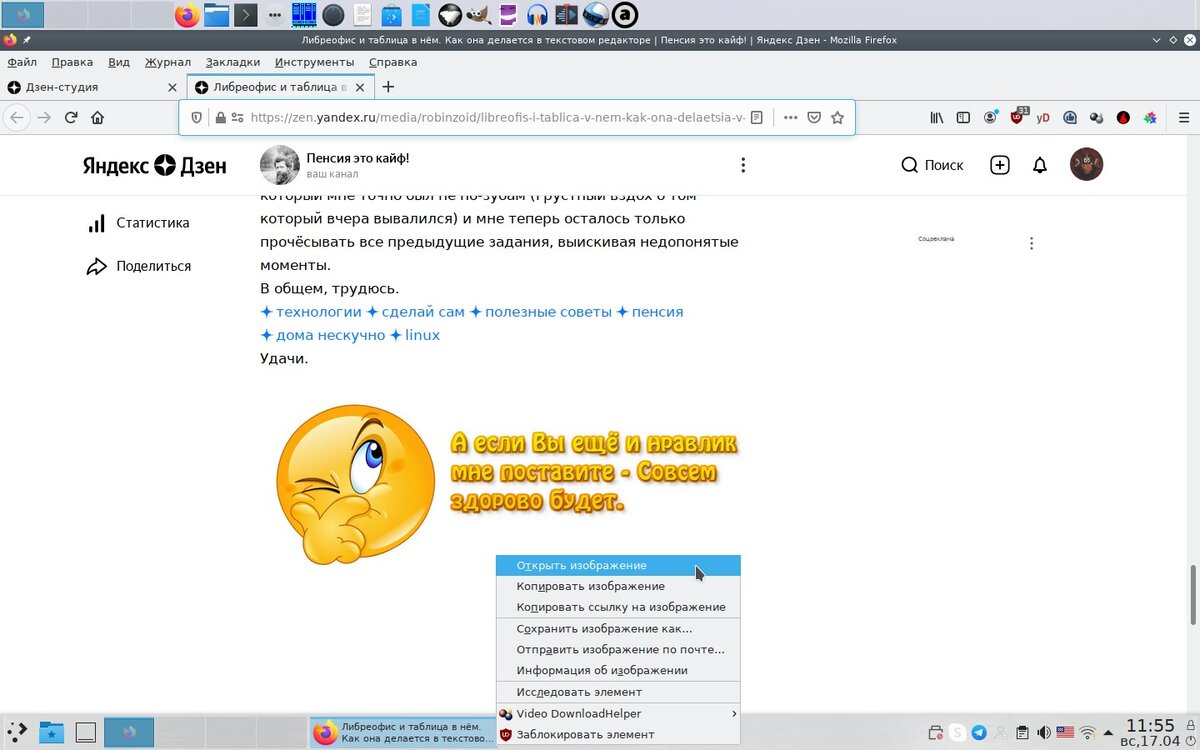
Task: Open Video DownloadHelper toolbar icon
Action: pyautogui.click(x=1097, y=117)
